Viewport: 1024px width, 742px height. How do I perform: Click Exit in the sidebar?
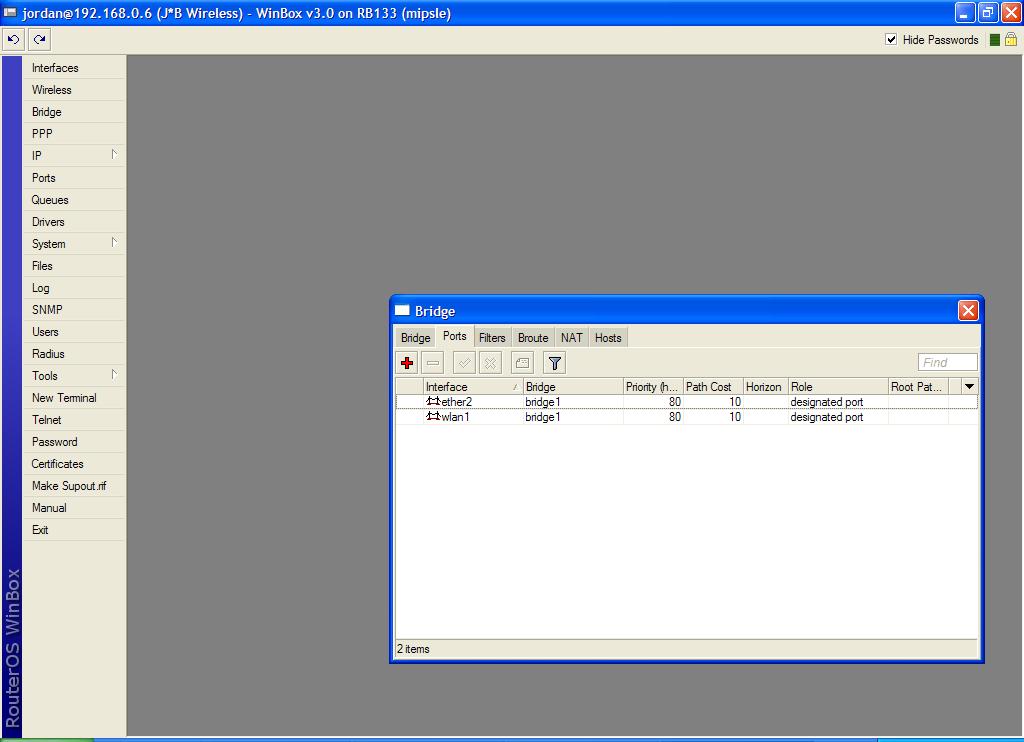pyautogui.click(x=73, y=530)
